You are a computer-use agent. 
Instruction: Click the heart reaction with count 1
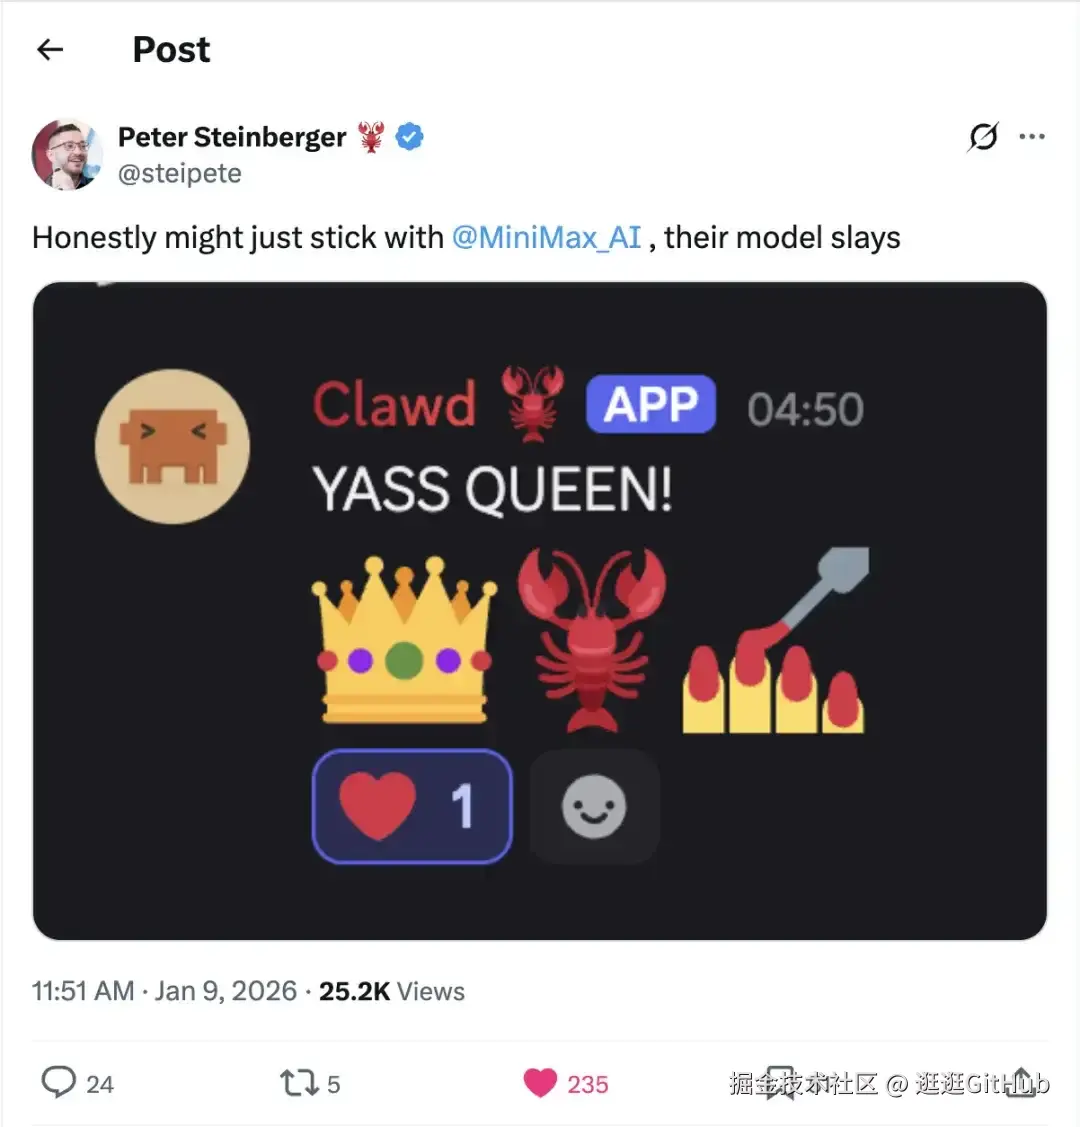[412, 806]
